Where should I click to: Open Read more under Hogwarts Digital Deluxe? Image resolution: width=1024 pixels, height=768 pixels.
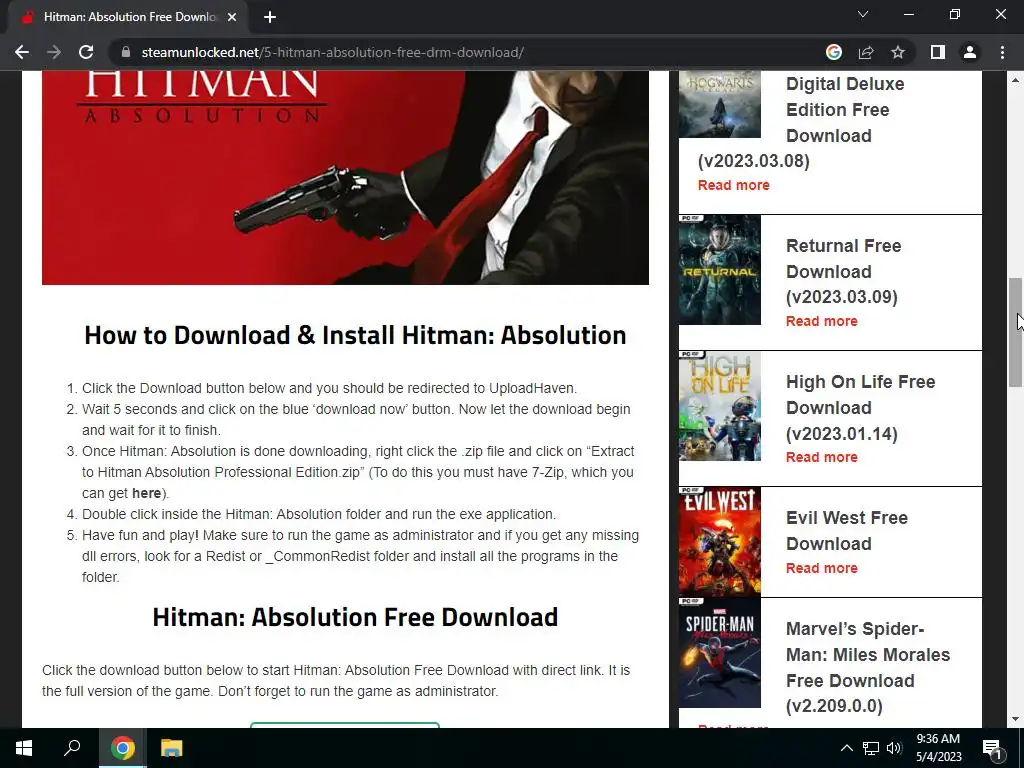point(733,185)
